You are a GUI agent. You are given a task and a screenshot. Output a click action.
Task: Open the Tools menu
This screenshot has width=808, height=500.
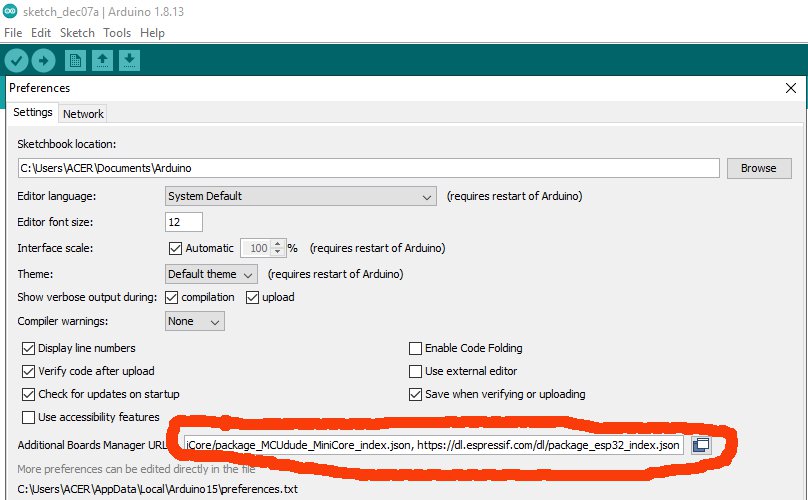point(117,33)
